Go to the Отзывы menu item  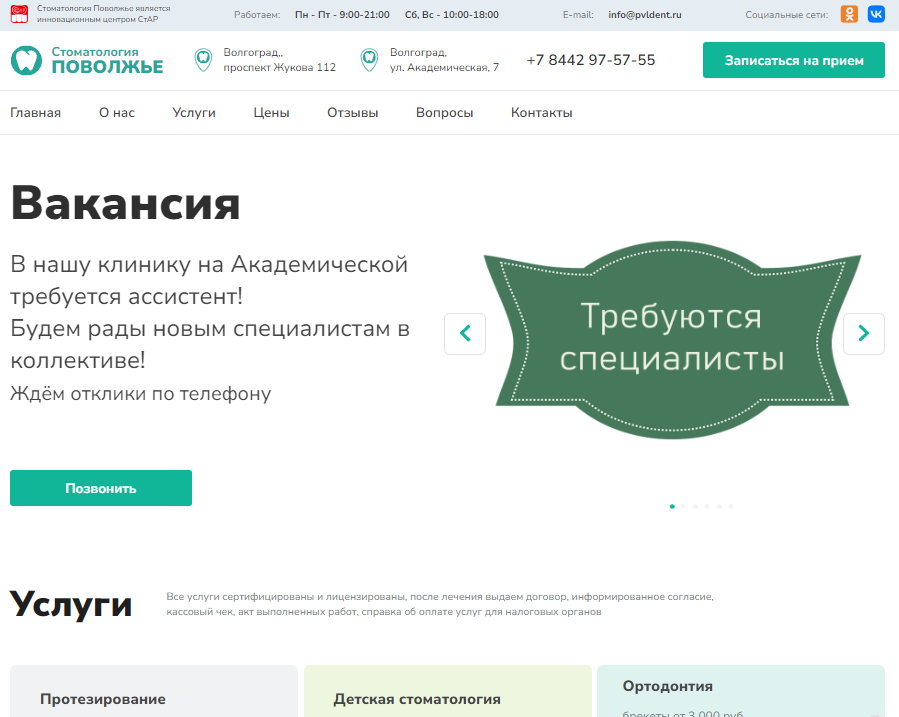coord(353,113)
